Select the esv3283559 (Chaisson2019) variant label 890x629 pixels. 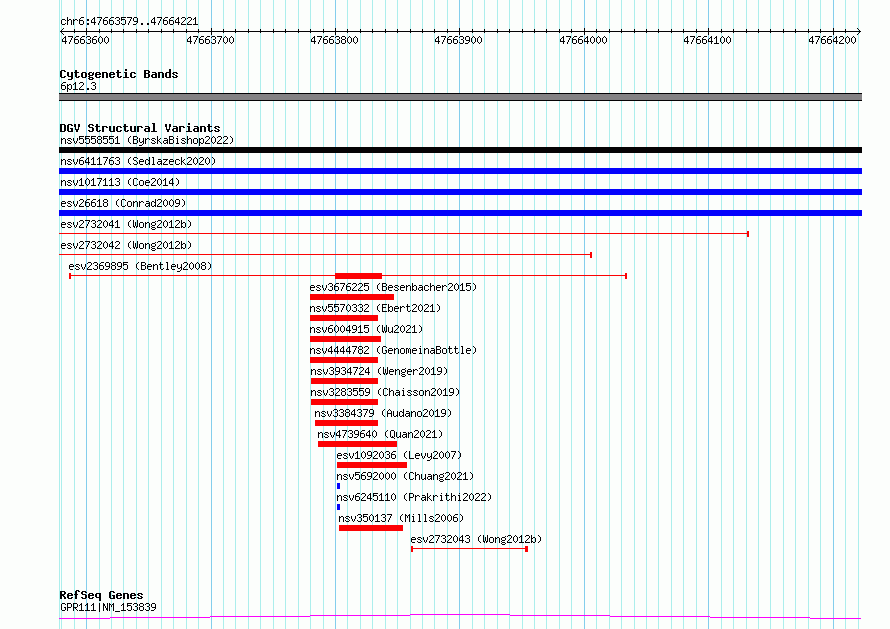click(384, 392)
